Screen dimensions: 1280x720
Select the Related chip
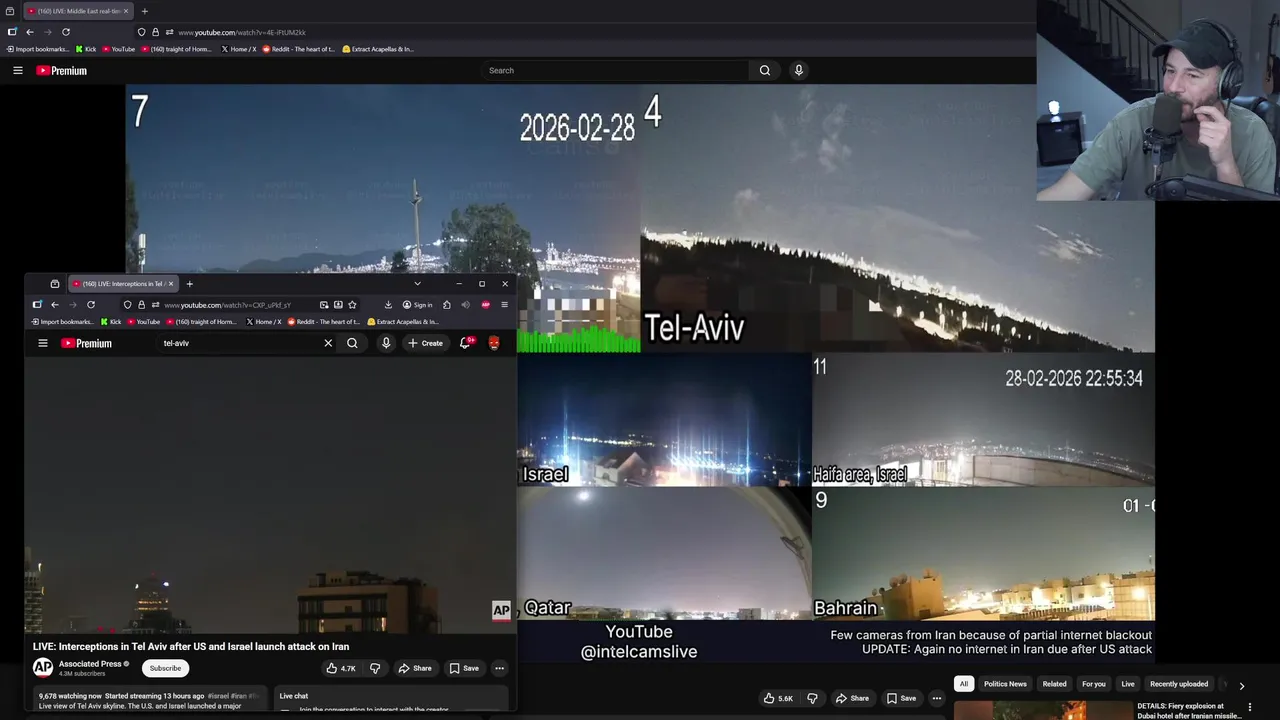point(1054,684)
